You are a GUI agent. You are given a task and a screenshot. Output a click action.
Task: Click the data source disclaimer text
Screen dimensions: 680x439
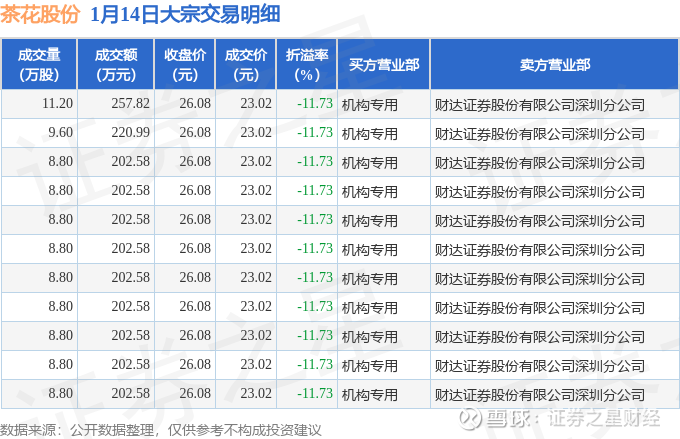click(161, 430)
